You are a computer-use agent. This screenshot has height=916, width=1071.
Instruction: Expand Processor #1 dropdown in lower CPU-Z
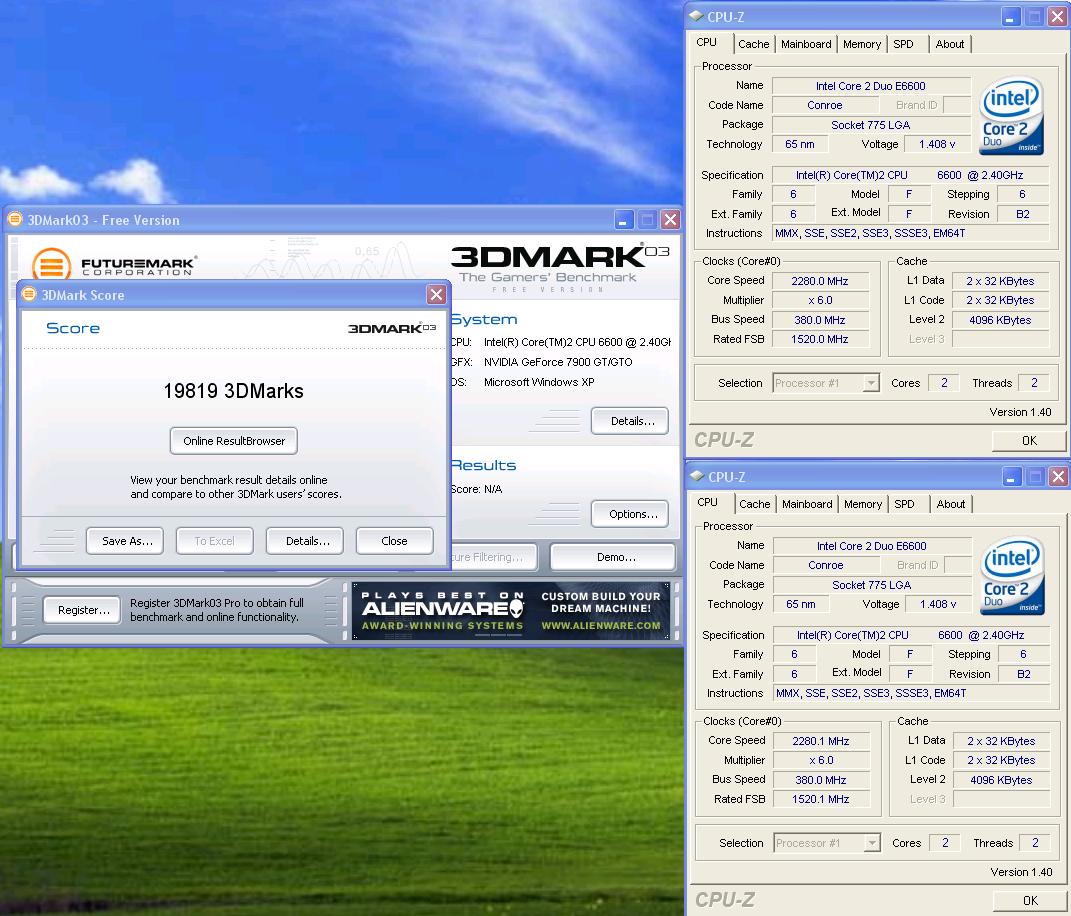(x=872, y=843)
